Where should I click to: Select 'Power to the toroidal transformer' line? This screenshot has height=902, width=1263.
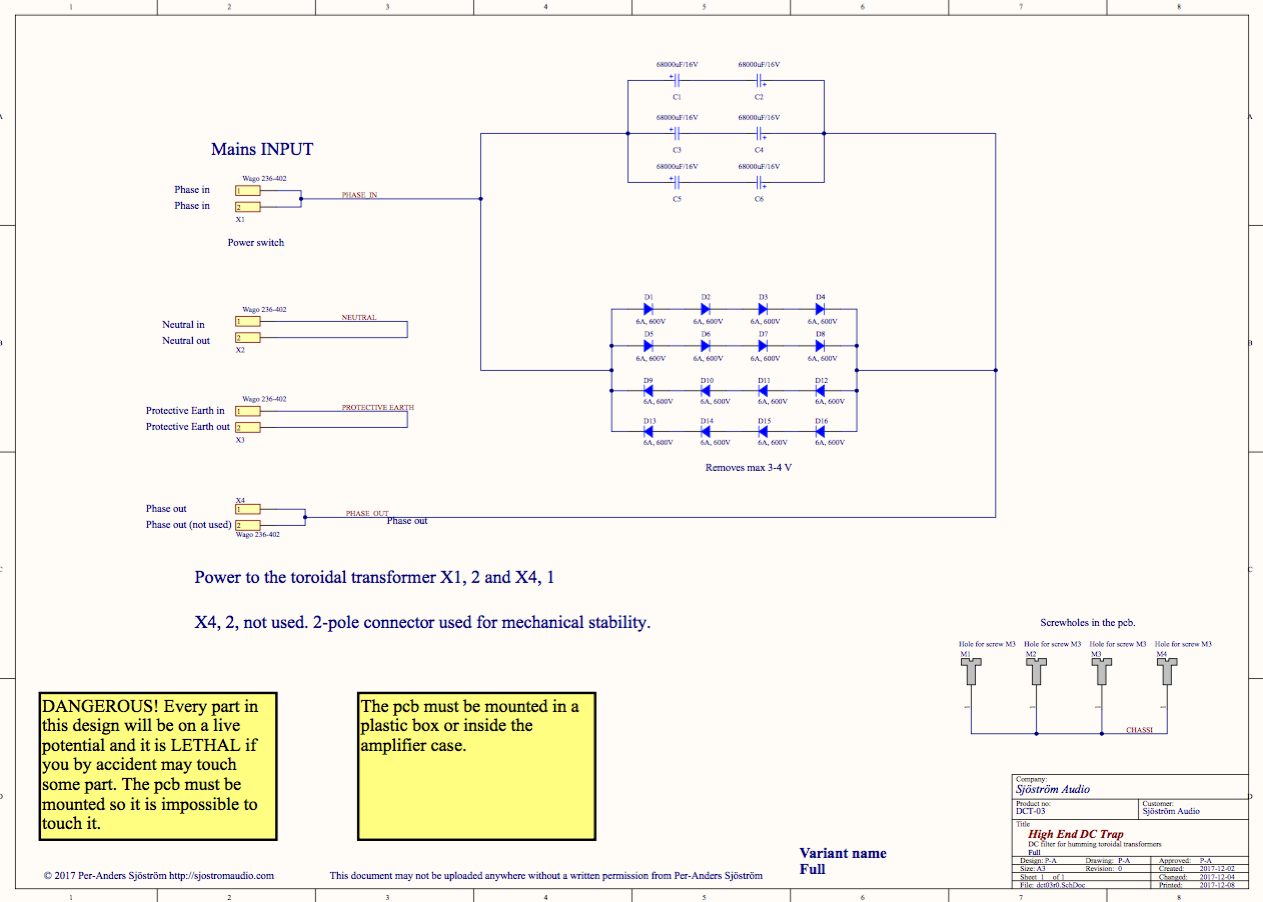[x=375, y=578]
